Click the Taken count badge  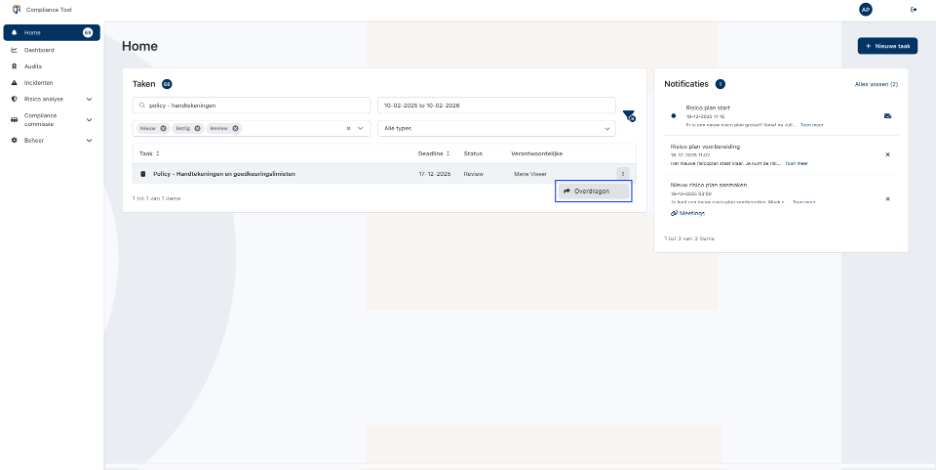coord(167,84)
